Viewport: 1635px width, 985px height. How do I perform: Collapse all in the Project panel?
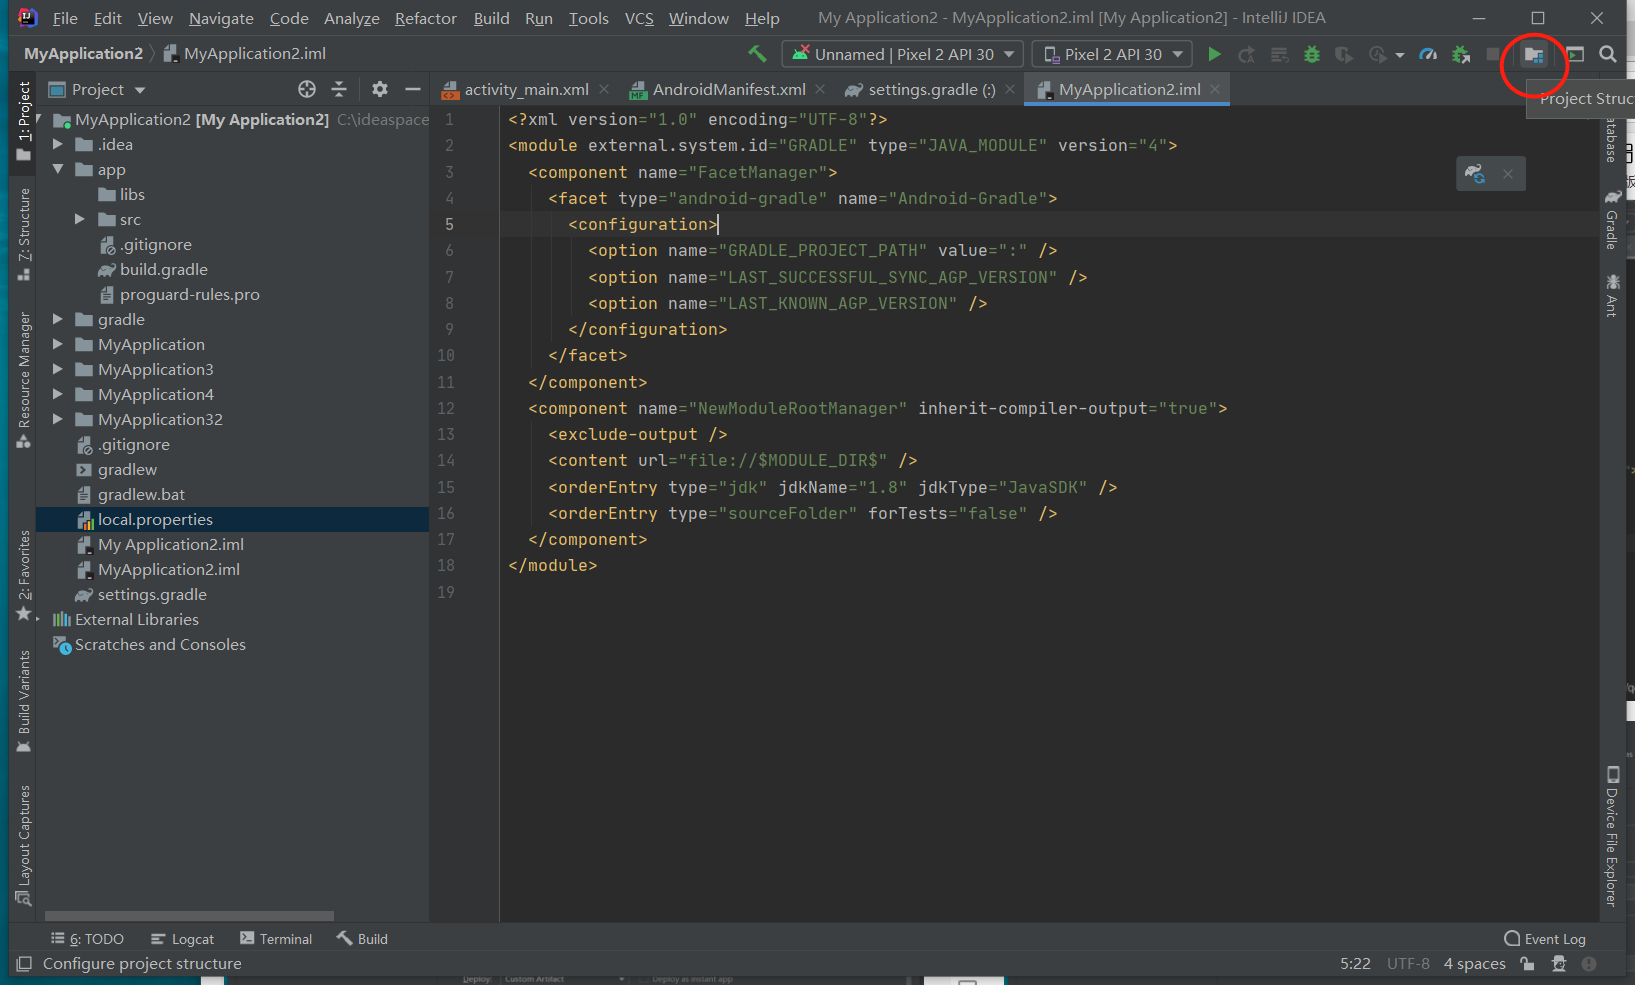click(339, 89)
